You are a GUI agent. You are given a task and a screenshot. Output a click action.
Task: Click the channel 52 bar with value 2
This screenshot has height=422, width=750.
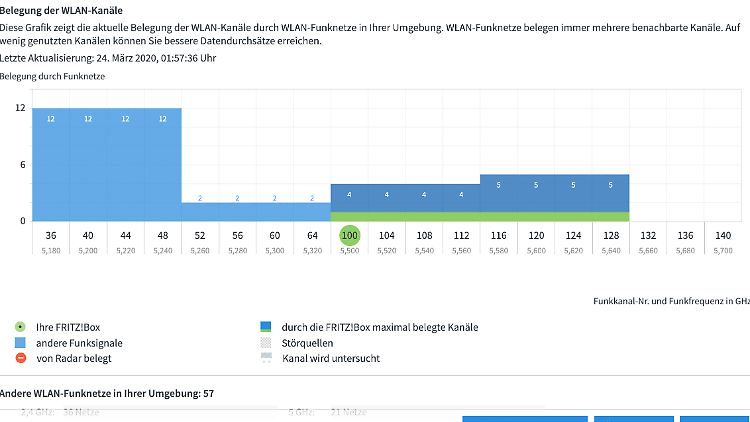200,210
